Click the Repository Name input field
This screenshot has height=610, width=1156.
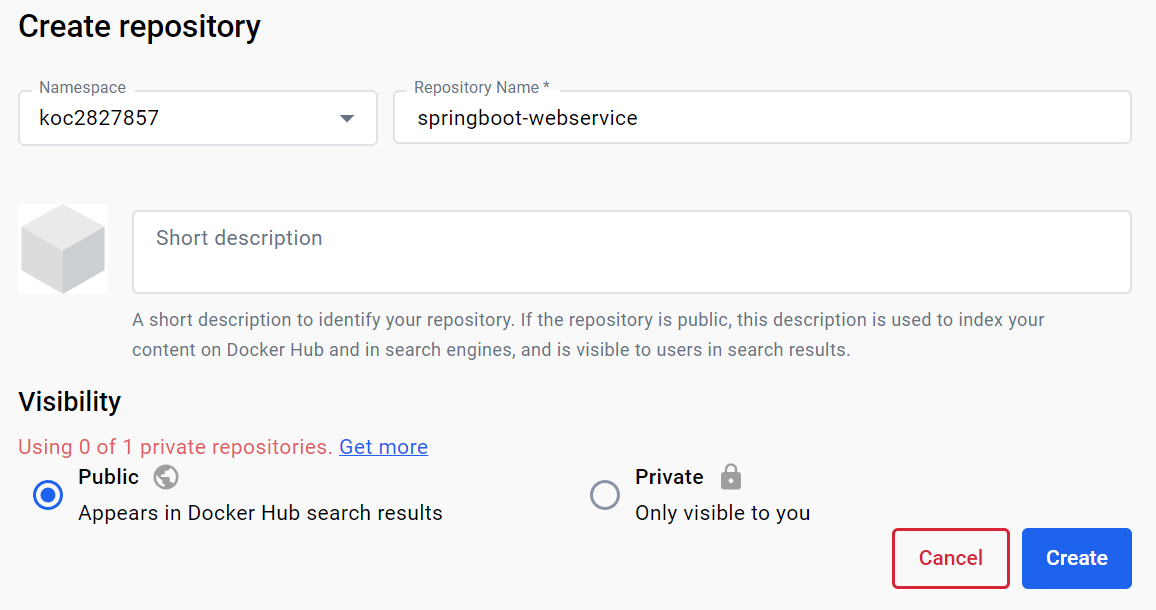pos(761,118)
